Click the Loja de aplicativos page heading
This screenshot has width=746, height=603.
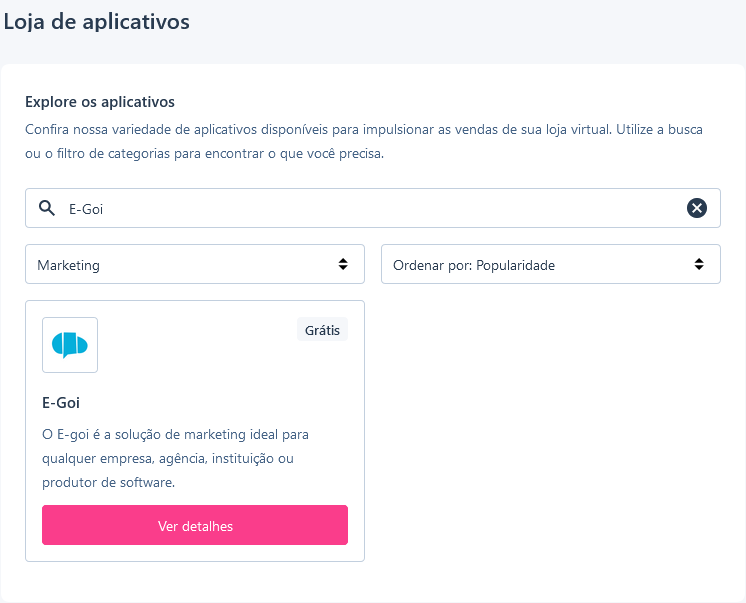(97, 22)
